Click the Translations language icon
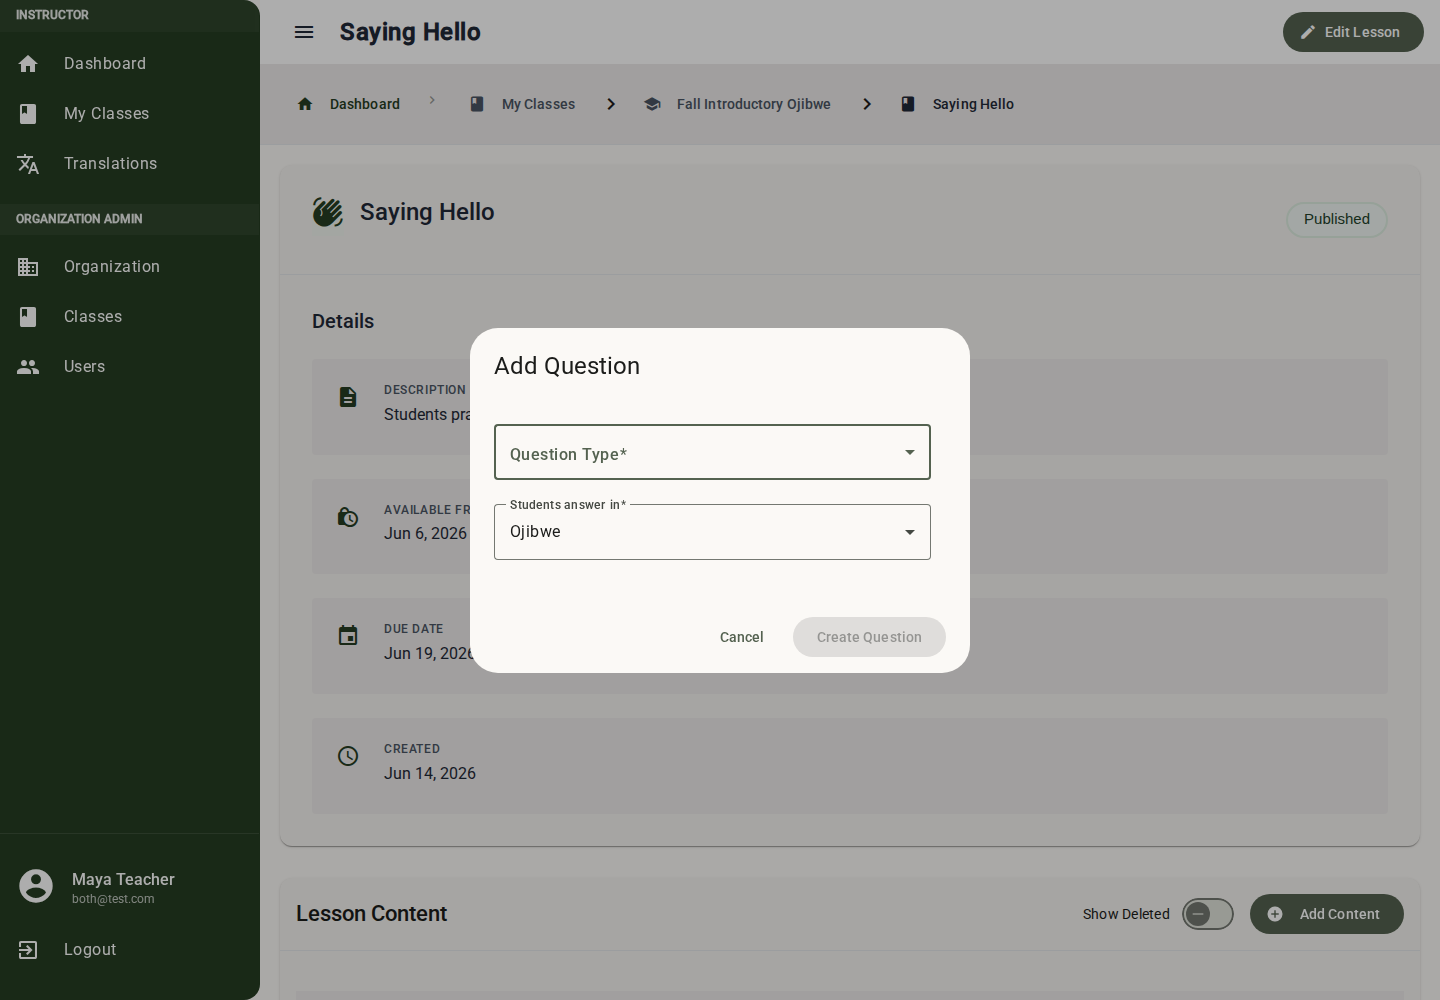This screenshot has width=1440, height=1000. [28, 164]
